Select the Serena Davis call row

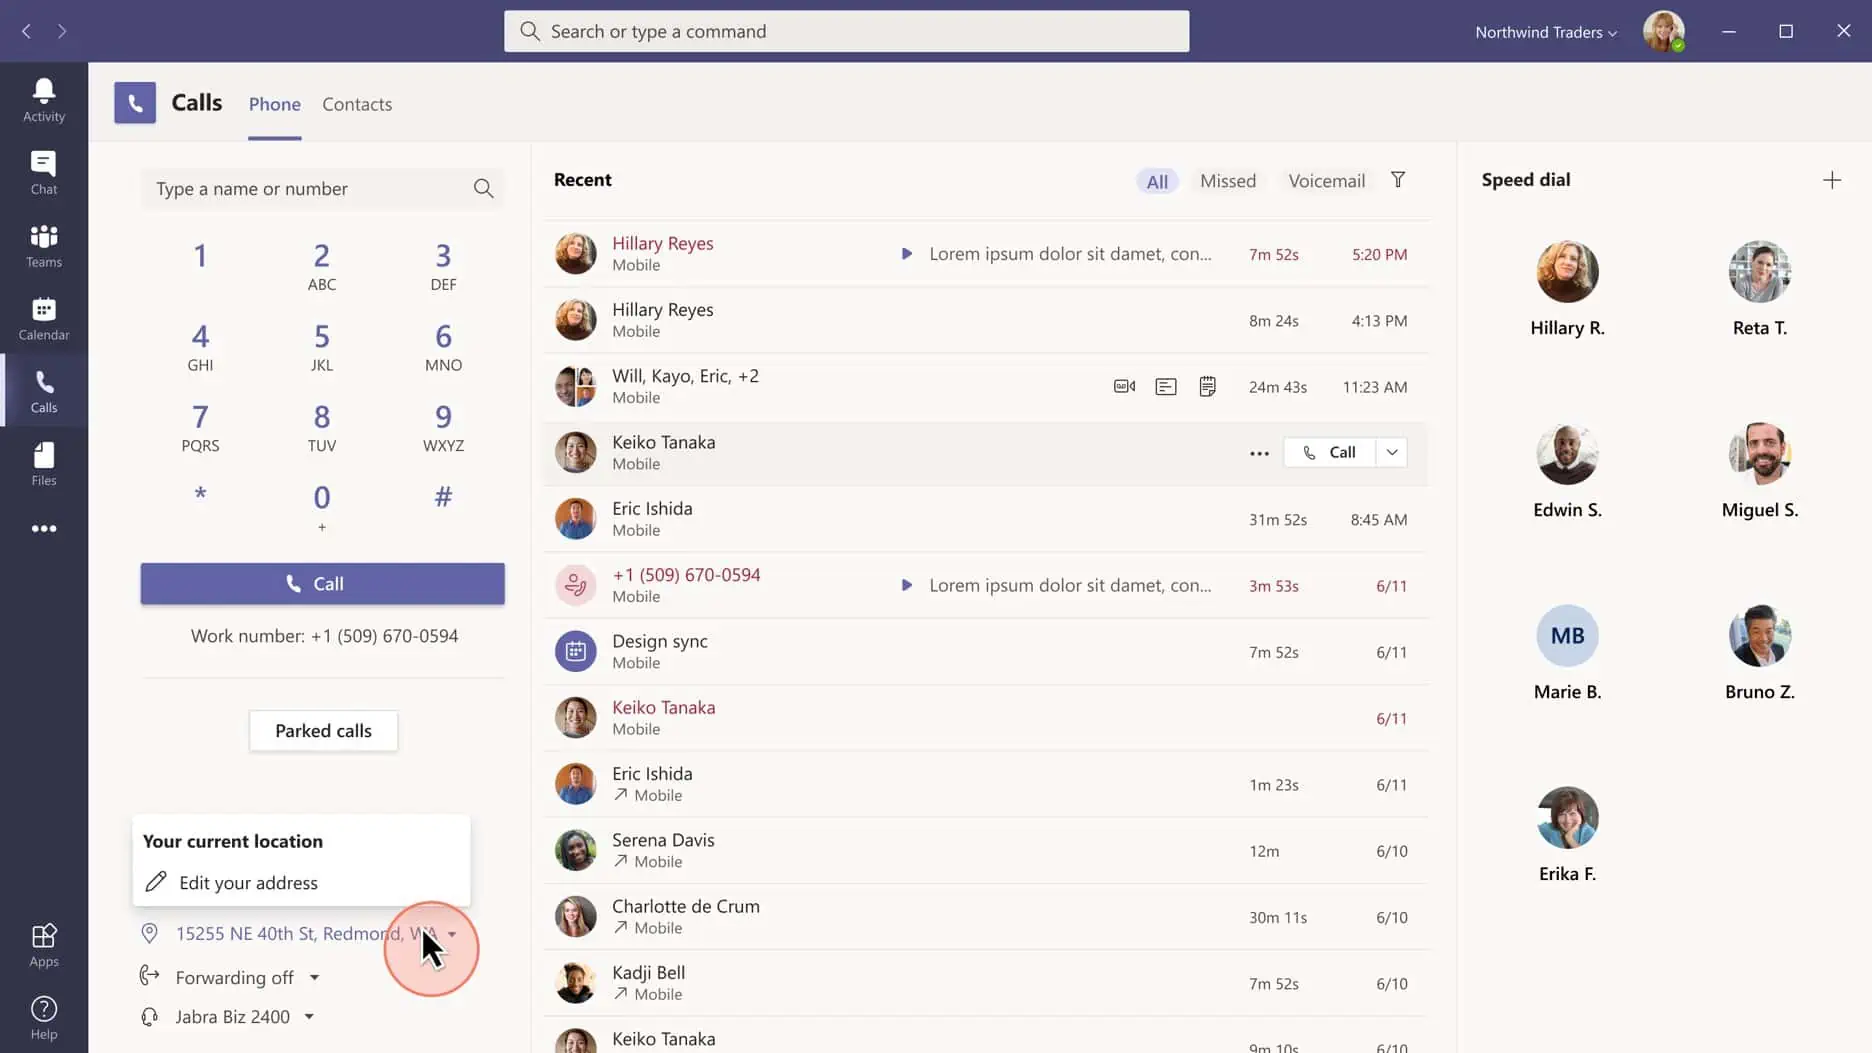[x=986, y=850]
